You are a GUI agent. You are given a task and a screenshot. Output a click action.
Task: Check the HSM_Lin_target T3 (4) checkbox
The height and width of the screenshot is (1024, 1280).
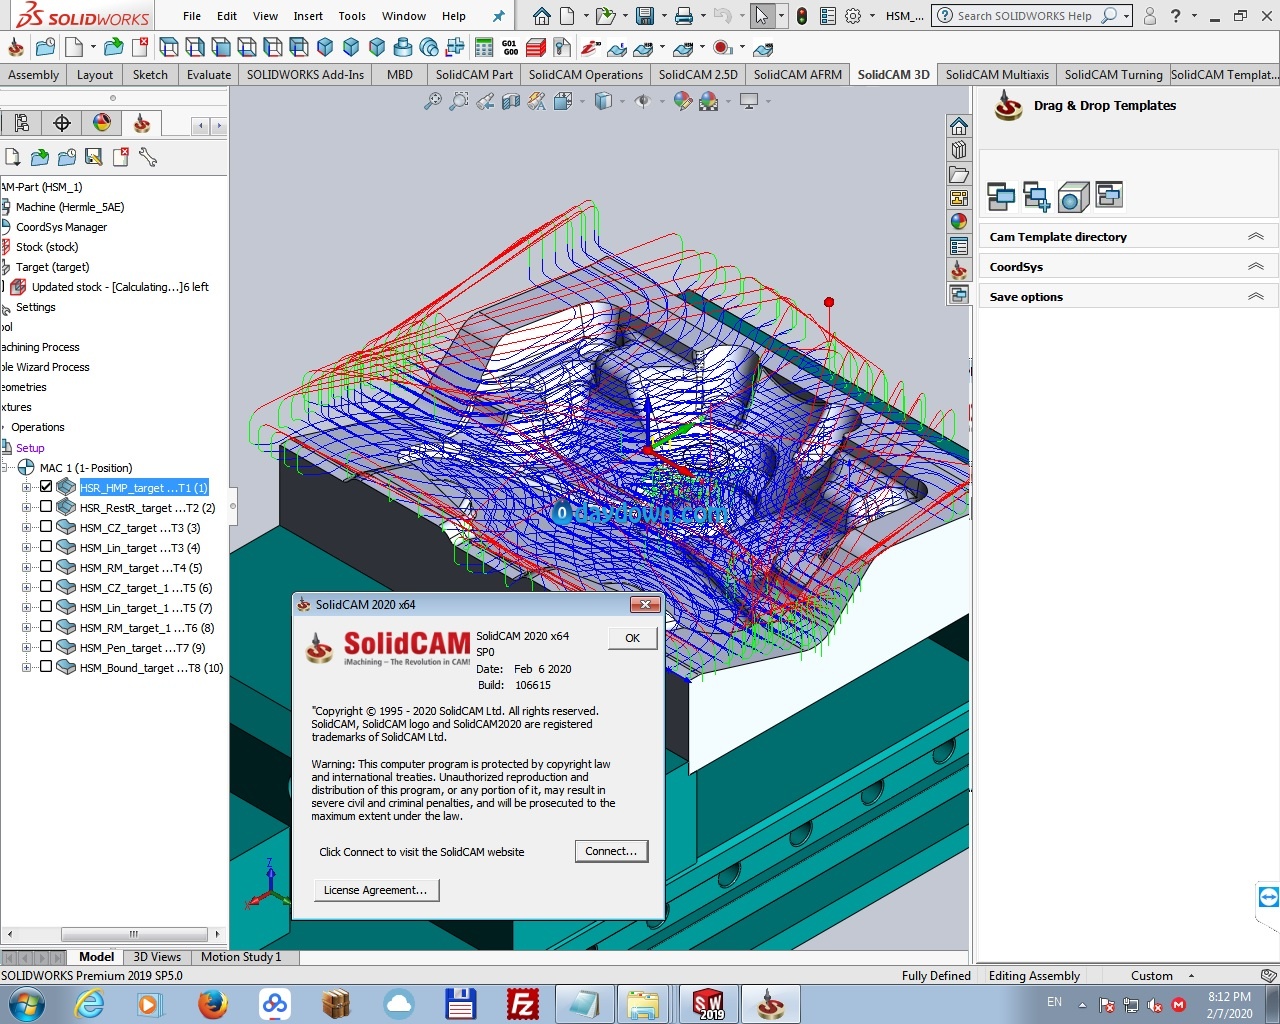point(46,547)
